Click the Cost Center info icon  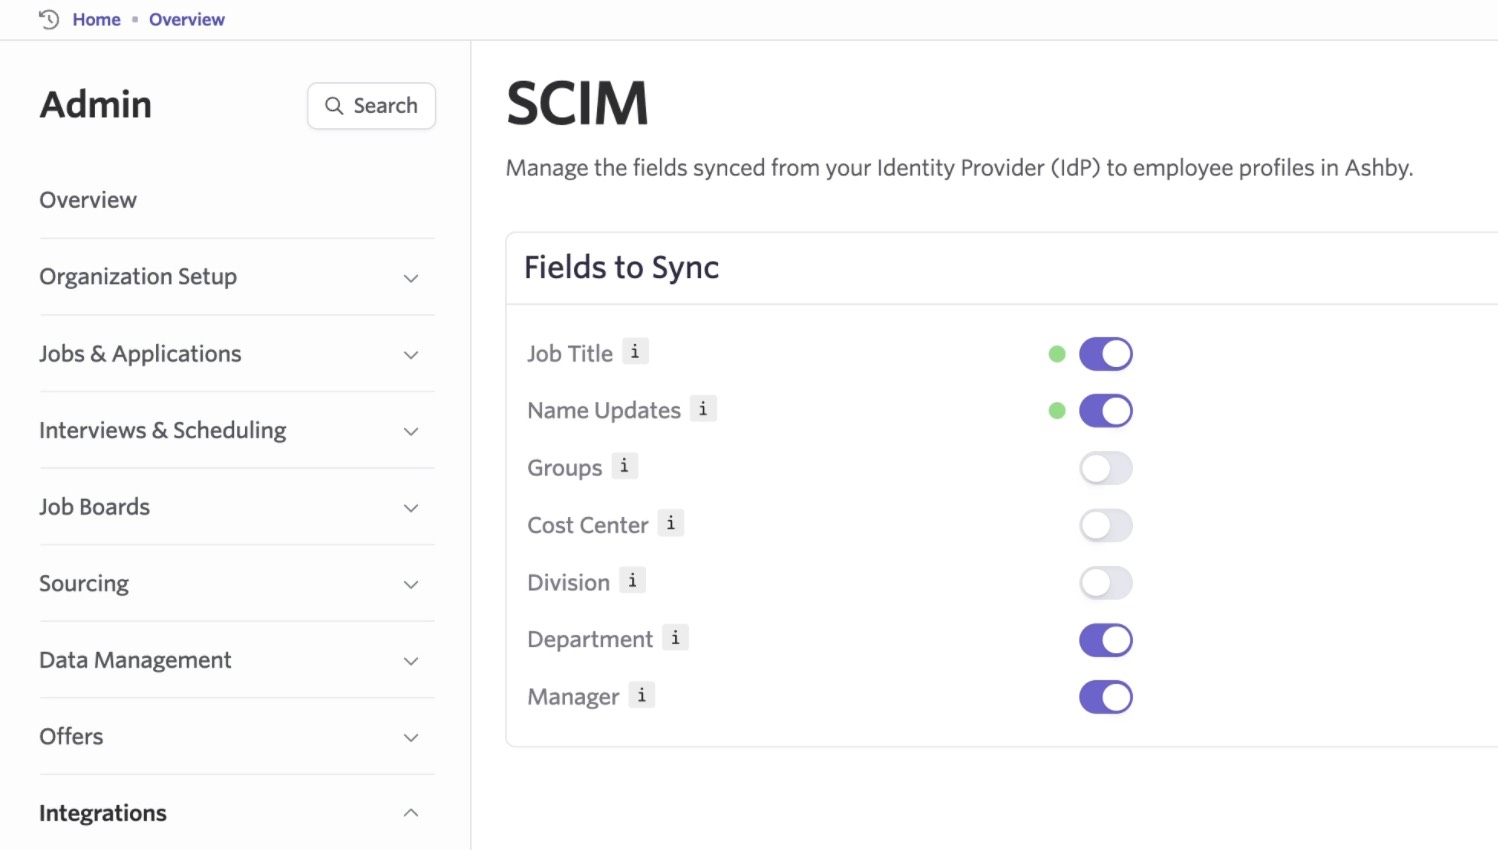pos(671,523)
